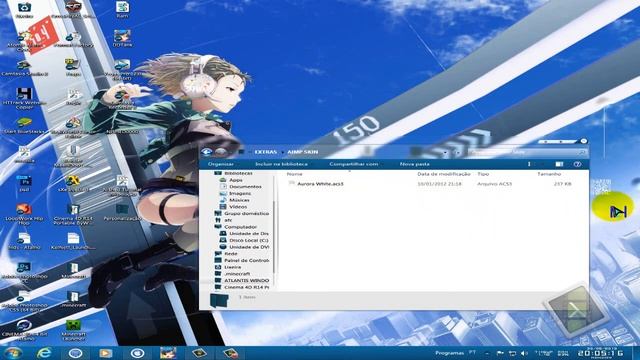Open media player icon in taskbar
The width and height of the screenshot is (640, 360).
pyautogui.click(x=105, y=353)
